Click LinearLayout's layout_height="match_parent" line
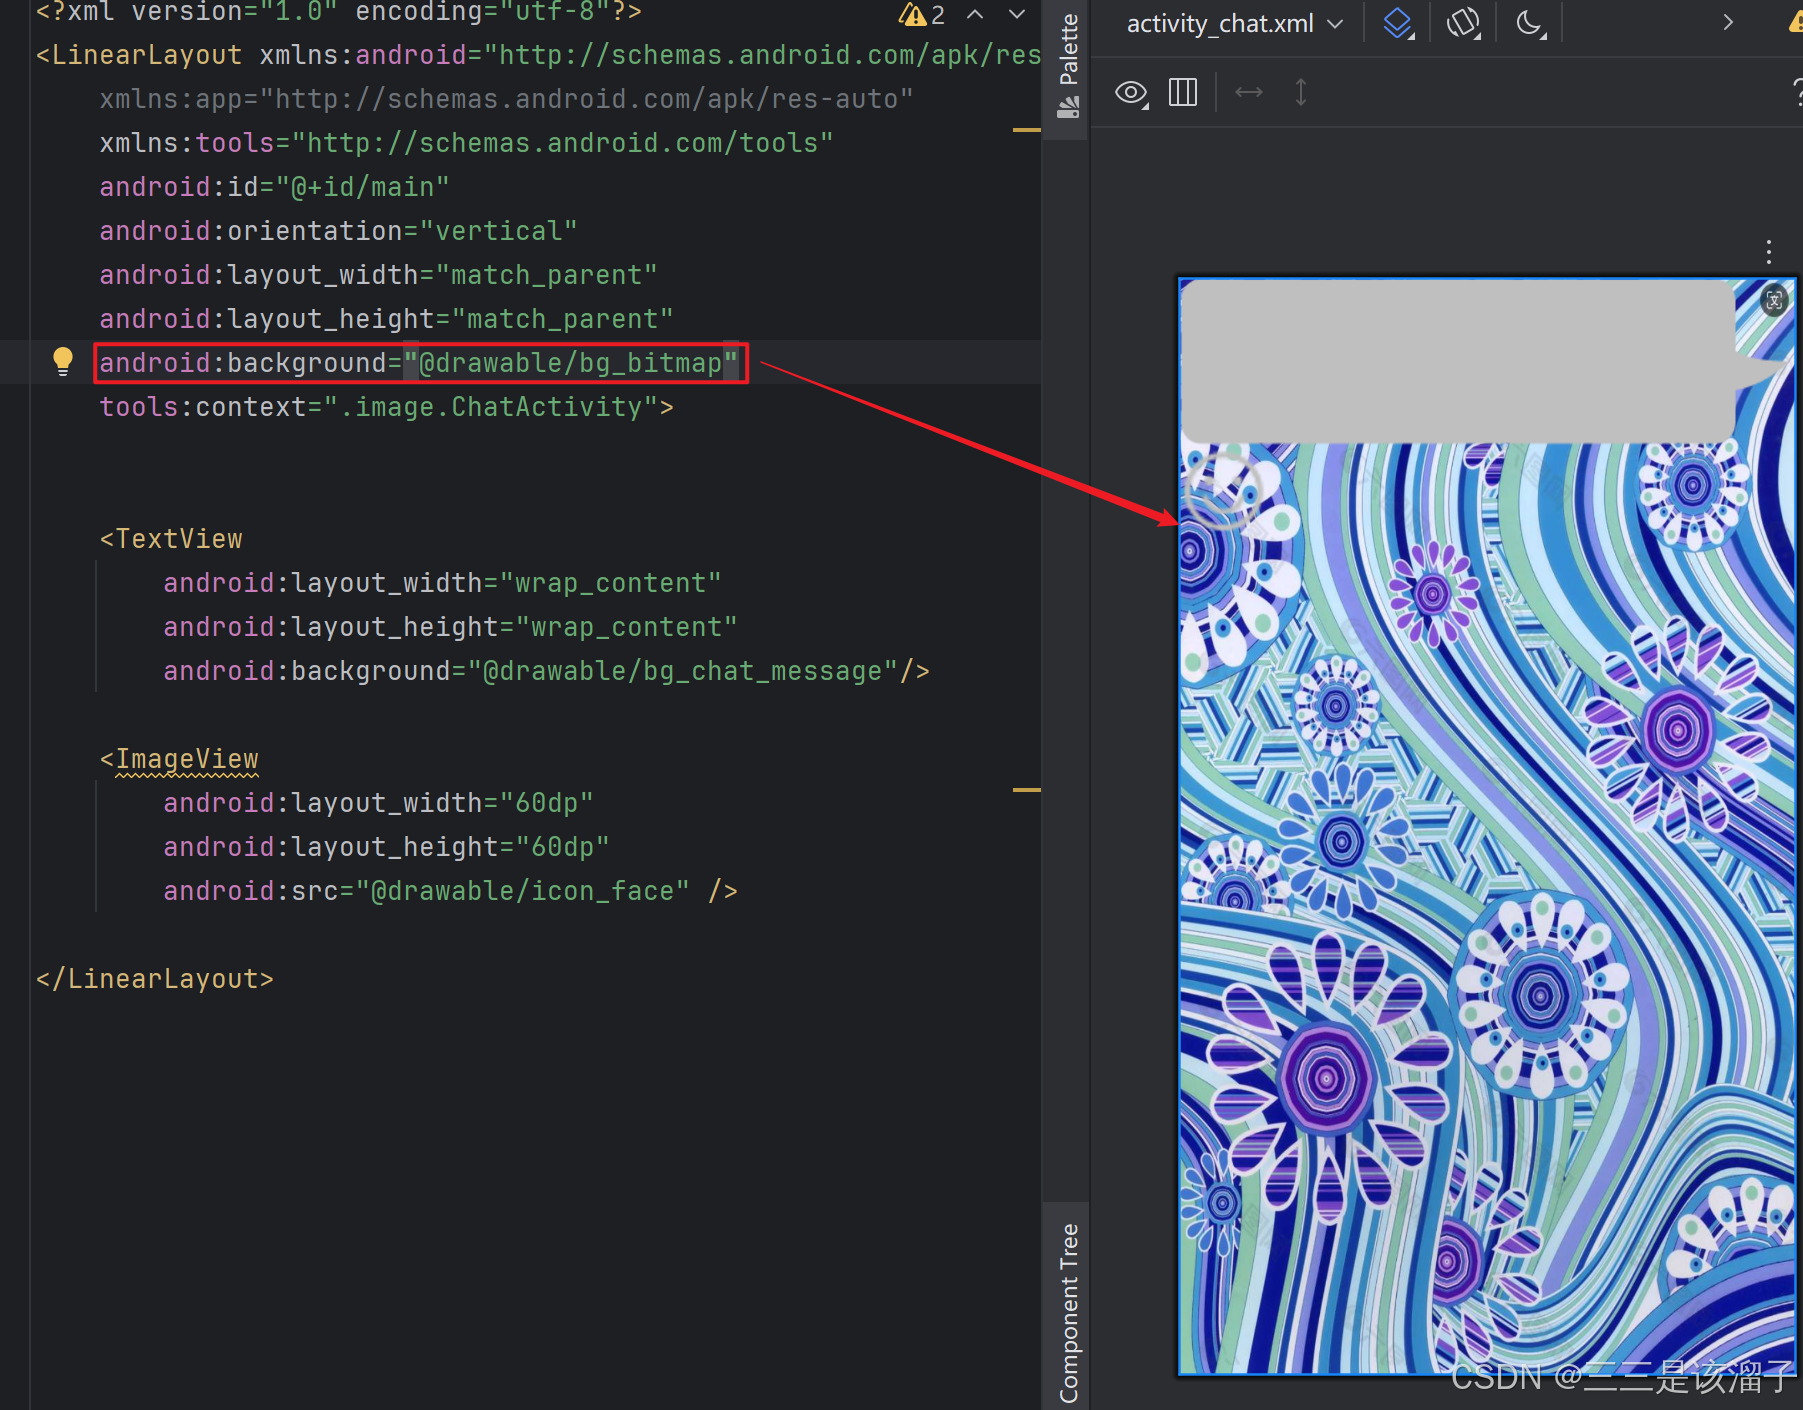The height and width of the screenshot is (1410, 1803). point(386,319)
